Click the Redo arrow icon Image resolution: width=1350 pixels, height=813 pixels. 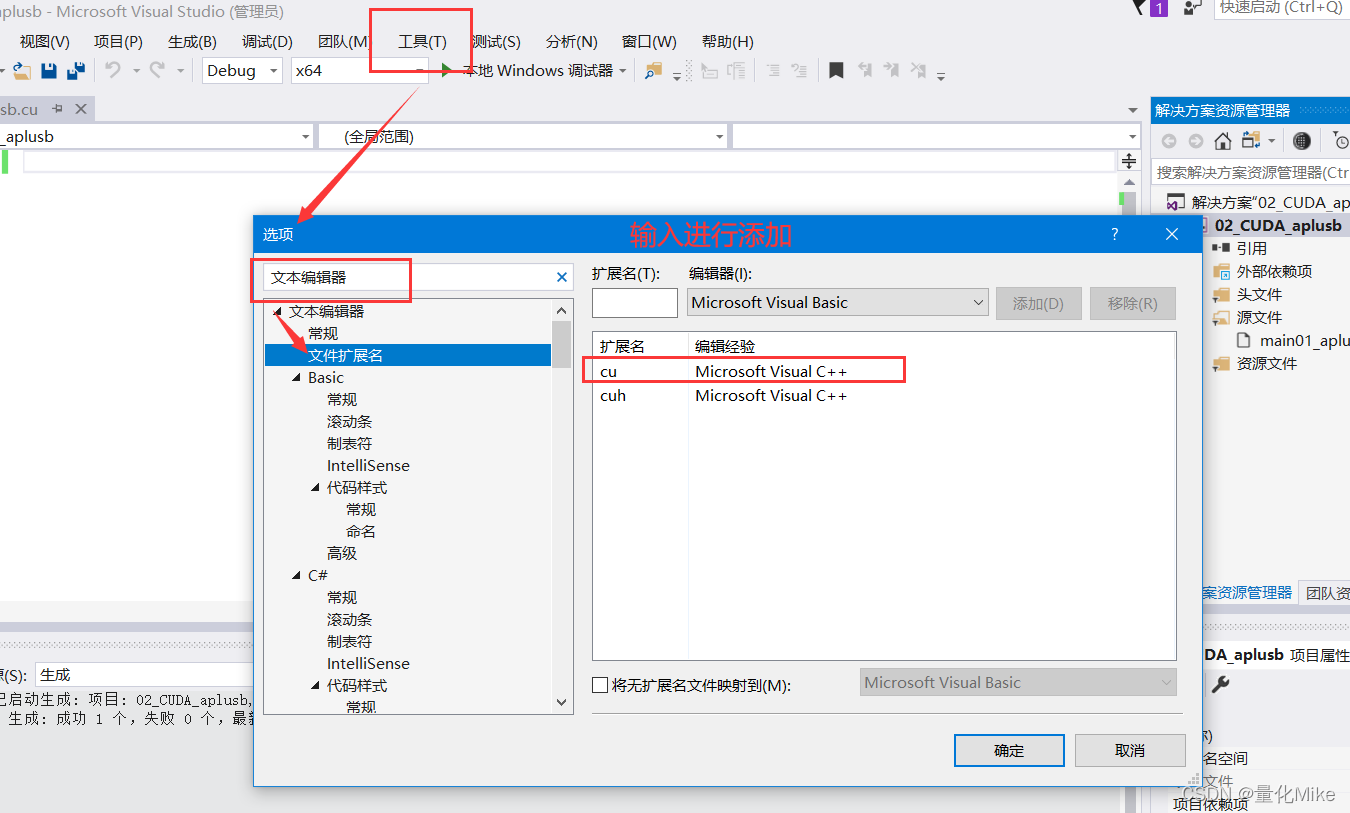(157, 70)
